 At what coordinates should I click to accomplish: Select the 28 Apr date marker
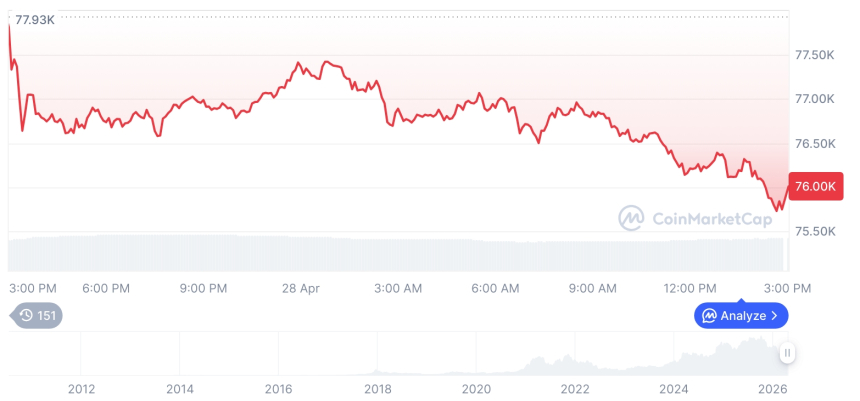(300, 288)
